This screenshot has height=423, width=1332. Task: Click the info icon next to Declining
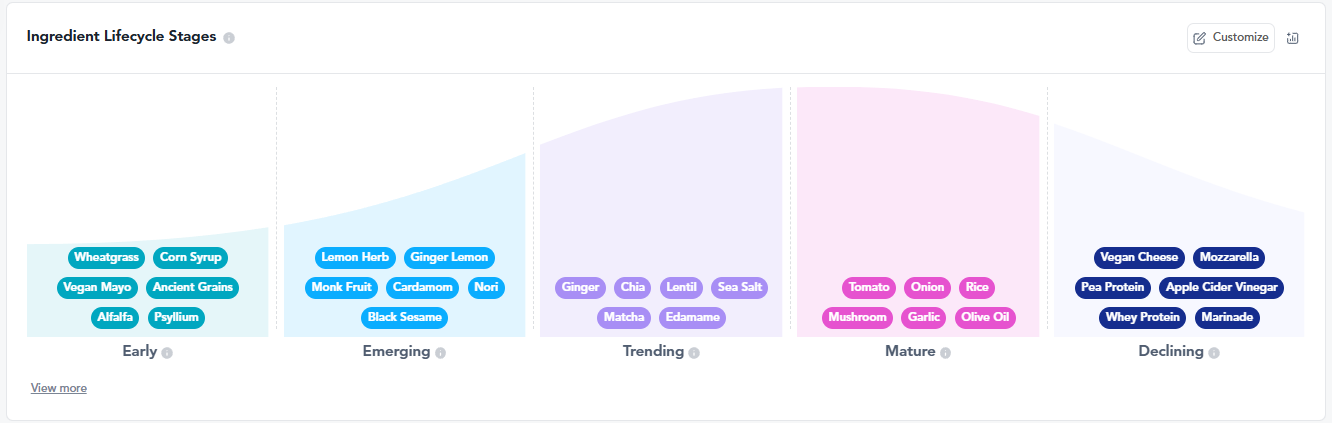click(x=1213, y=352)
